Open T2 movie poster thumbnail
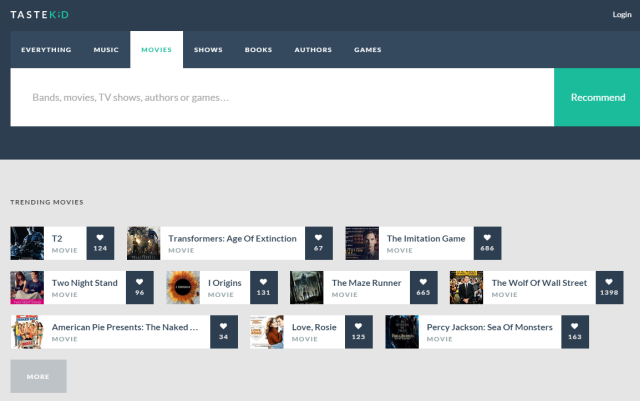The height and width of the screenshot is (401, 640). 27,243
